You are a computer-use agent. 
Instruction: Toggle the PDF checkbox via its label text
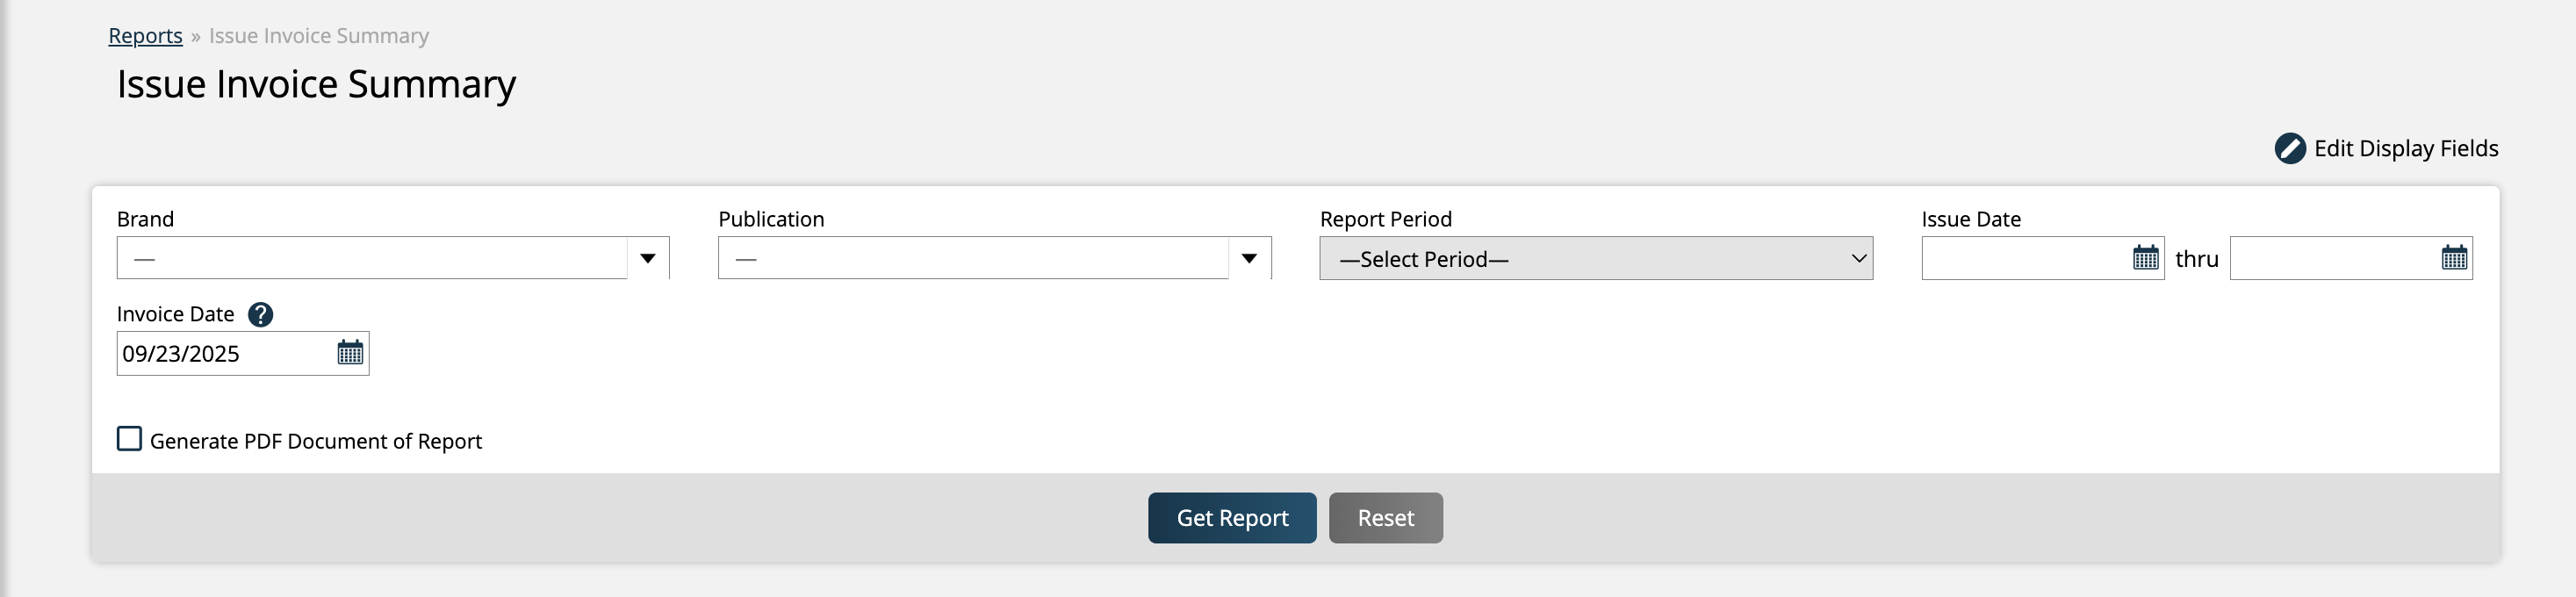point(315,440)
